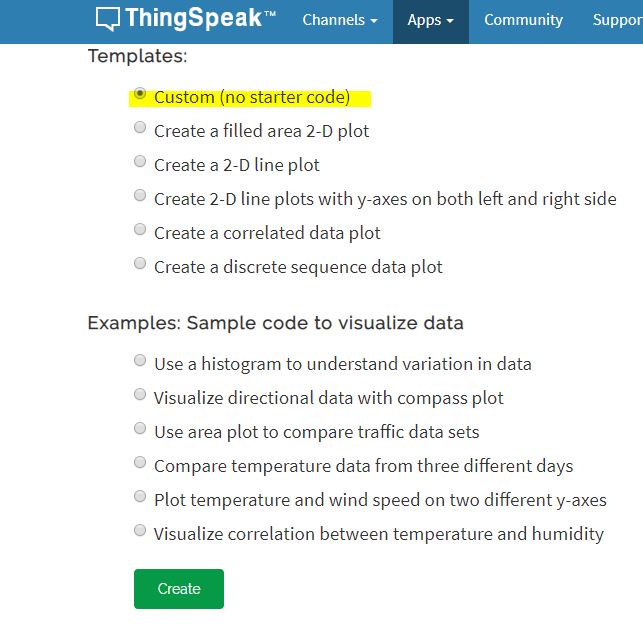Open the Channels dropdown menu

tap(340, 20)
